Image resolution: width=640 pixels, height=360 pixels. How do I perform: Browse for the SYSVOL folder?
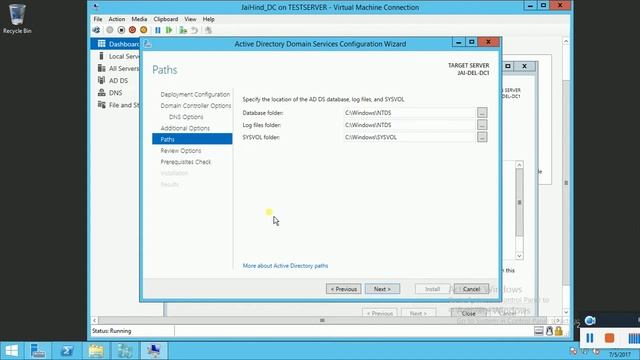(482, 137)
